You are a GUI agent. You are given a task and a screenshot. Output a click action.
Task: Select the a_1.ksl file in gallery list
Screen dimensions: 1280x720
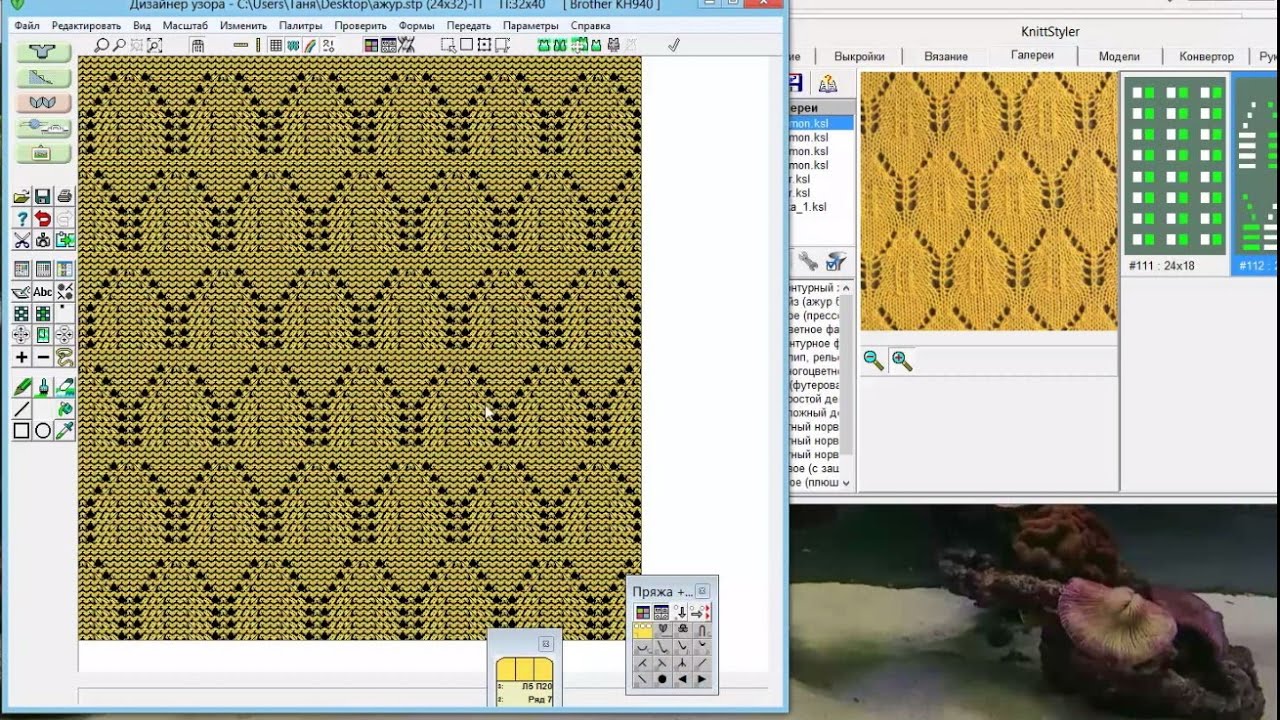pos(808,207)
